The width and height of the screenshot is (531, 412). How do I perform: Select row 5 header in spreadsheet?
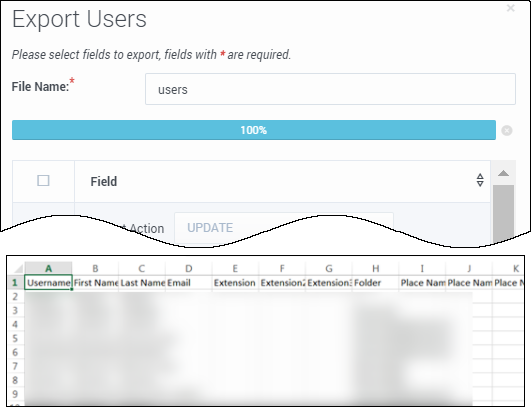point(15,338)
